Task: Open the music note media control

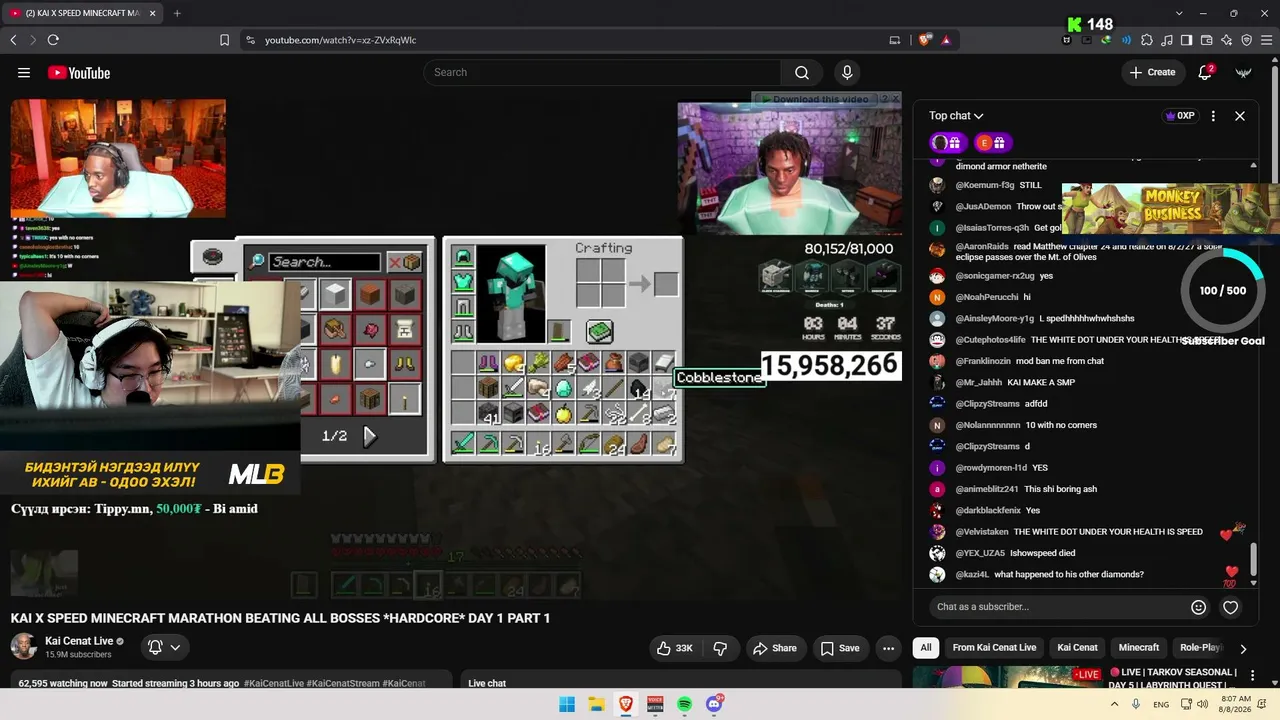Action: [1167, 40]
